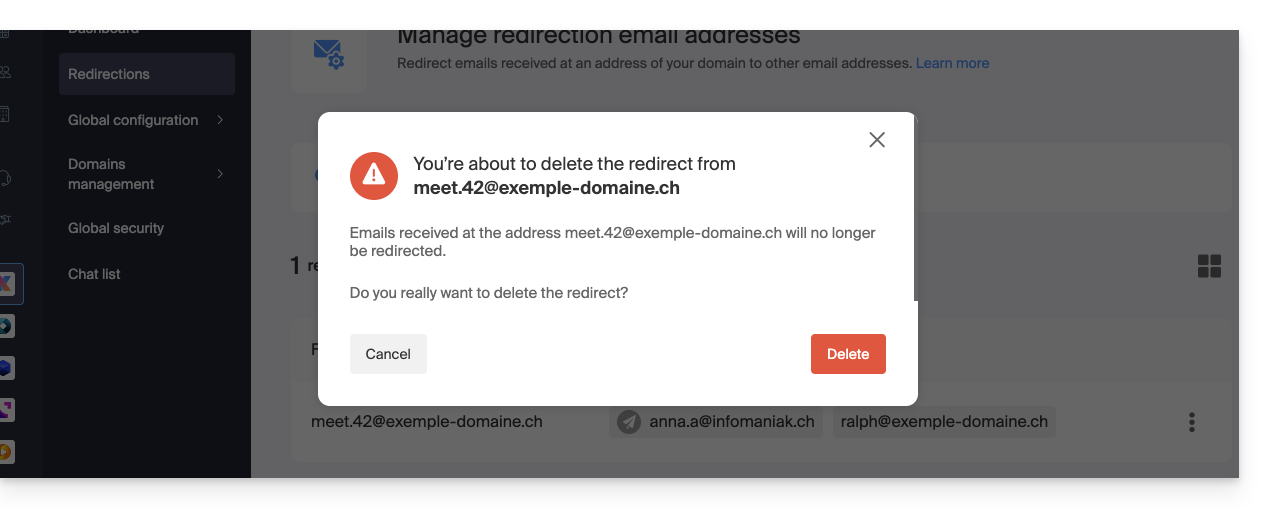Image resolution: width=1269 pixels, height=508 pixels.
Task: Confirm with the red Delete button
Action: click(848, 354)
